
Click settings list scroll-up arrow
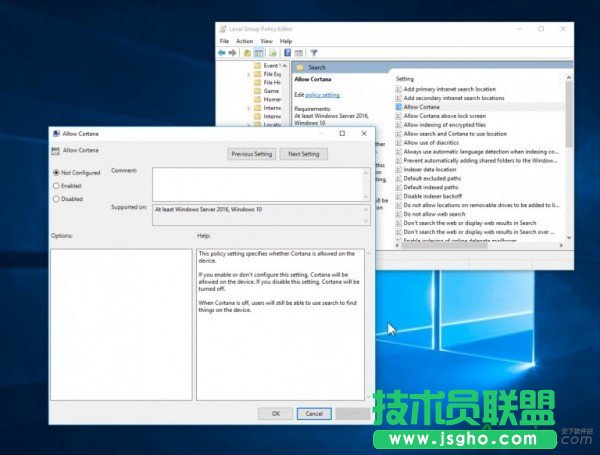click(x=569, y=78)
